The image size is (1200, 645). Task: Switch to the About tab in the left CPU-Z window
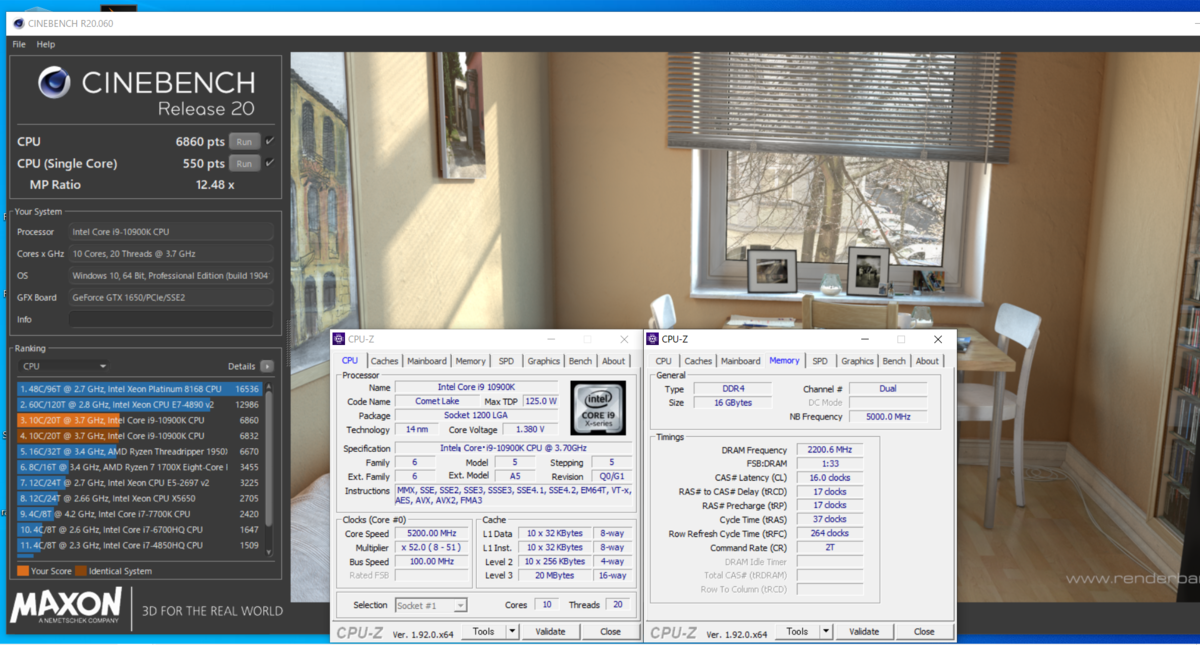click(x=614, y=361)
